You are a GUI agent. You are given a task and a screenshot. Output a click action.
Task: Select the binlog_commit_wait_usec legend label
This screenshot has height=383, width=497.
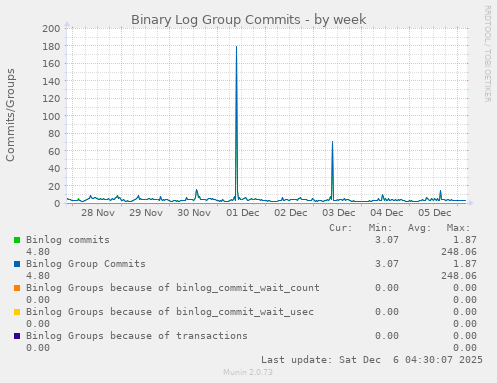[x=170, y=312]
